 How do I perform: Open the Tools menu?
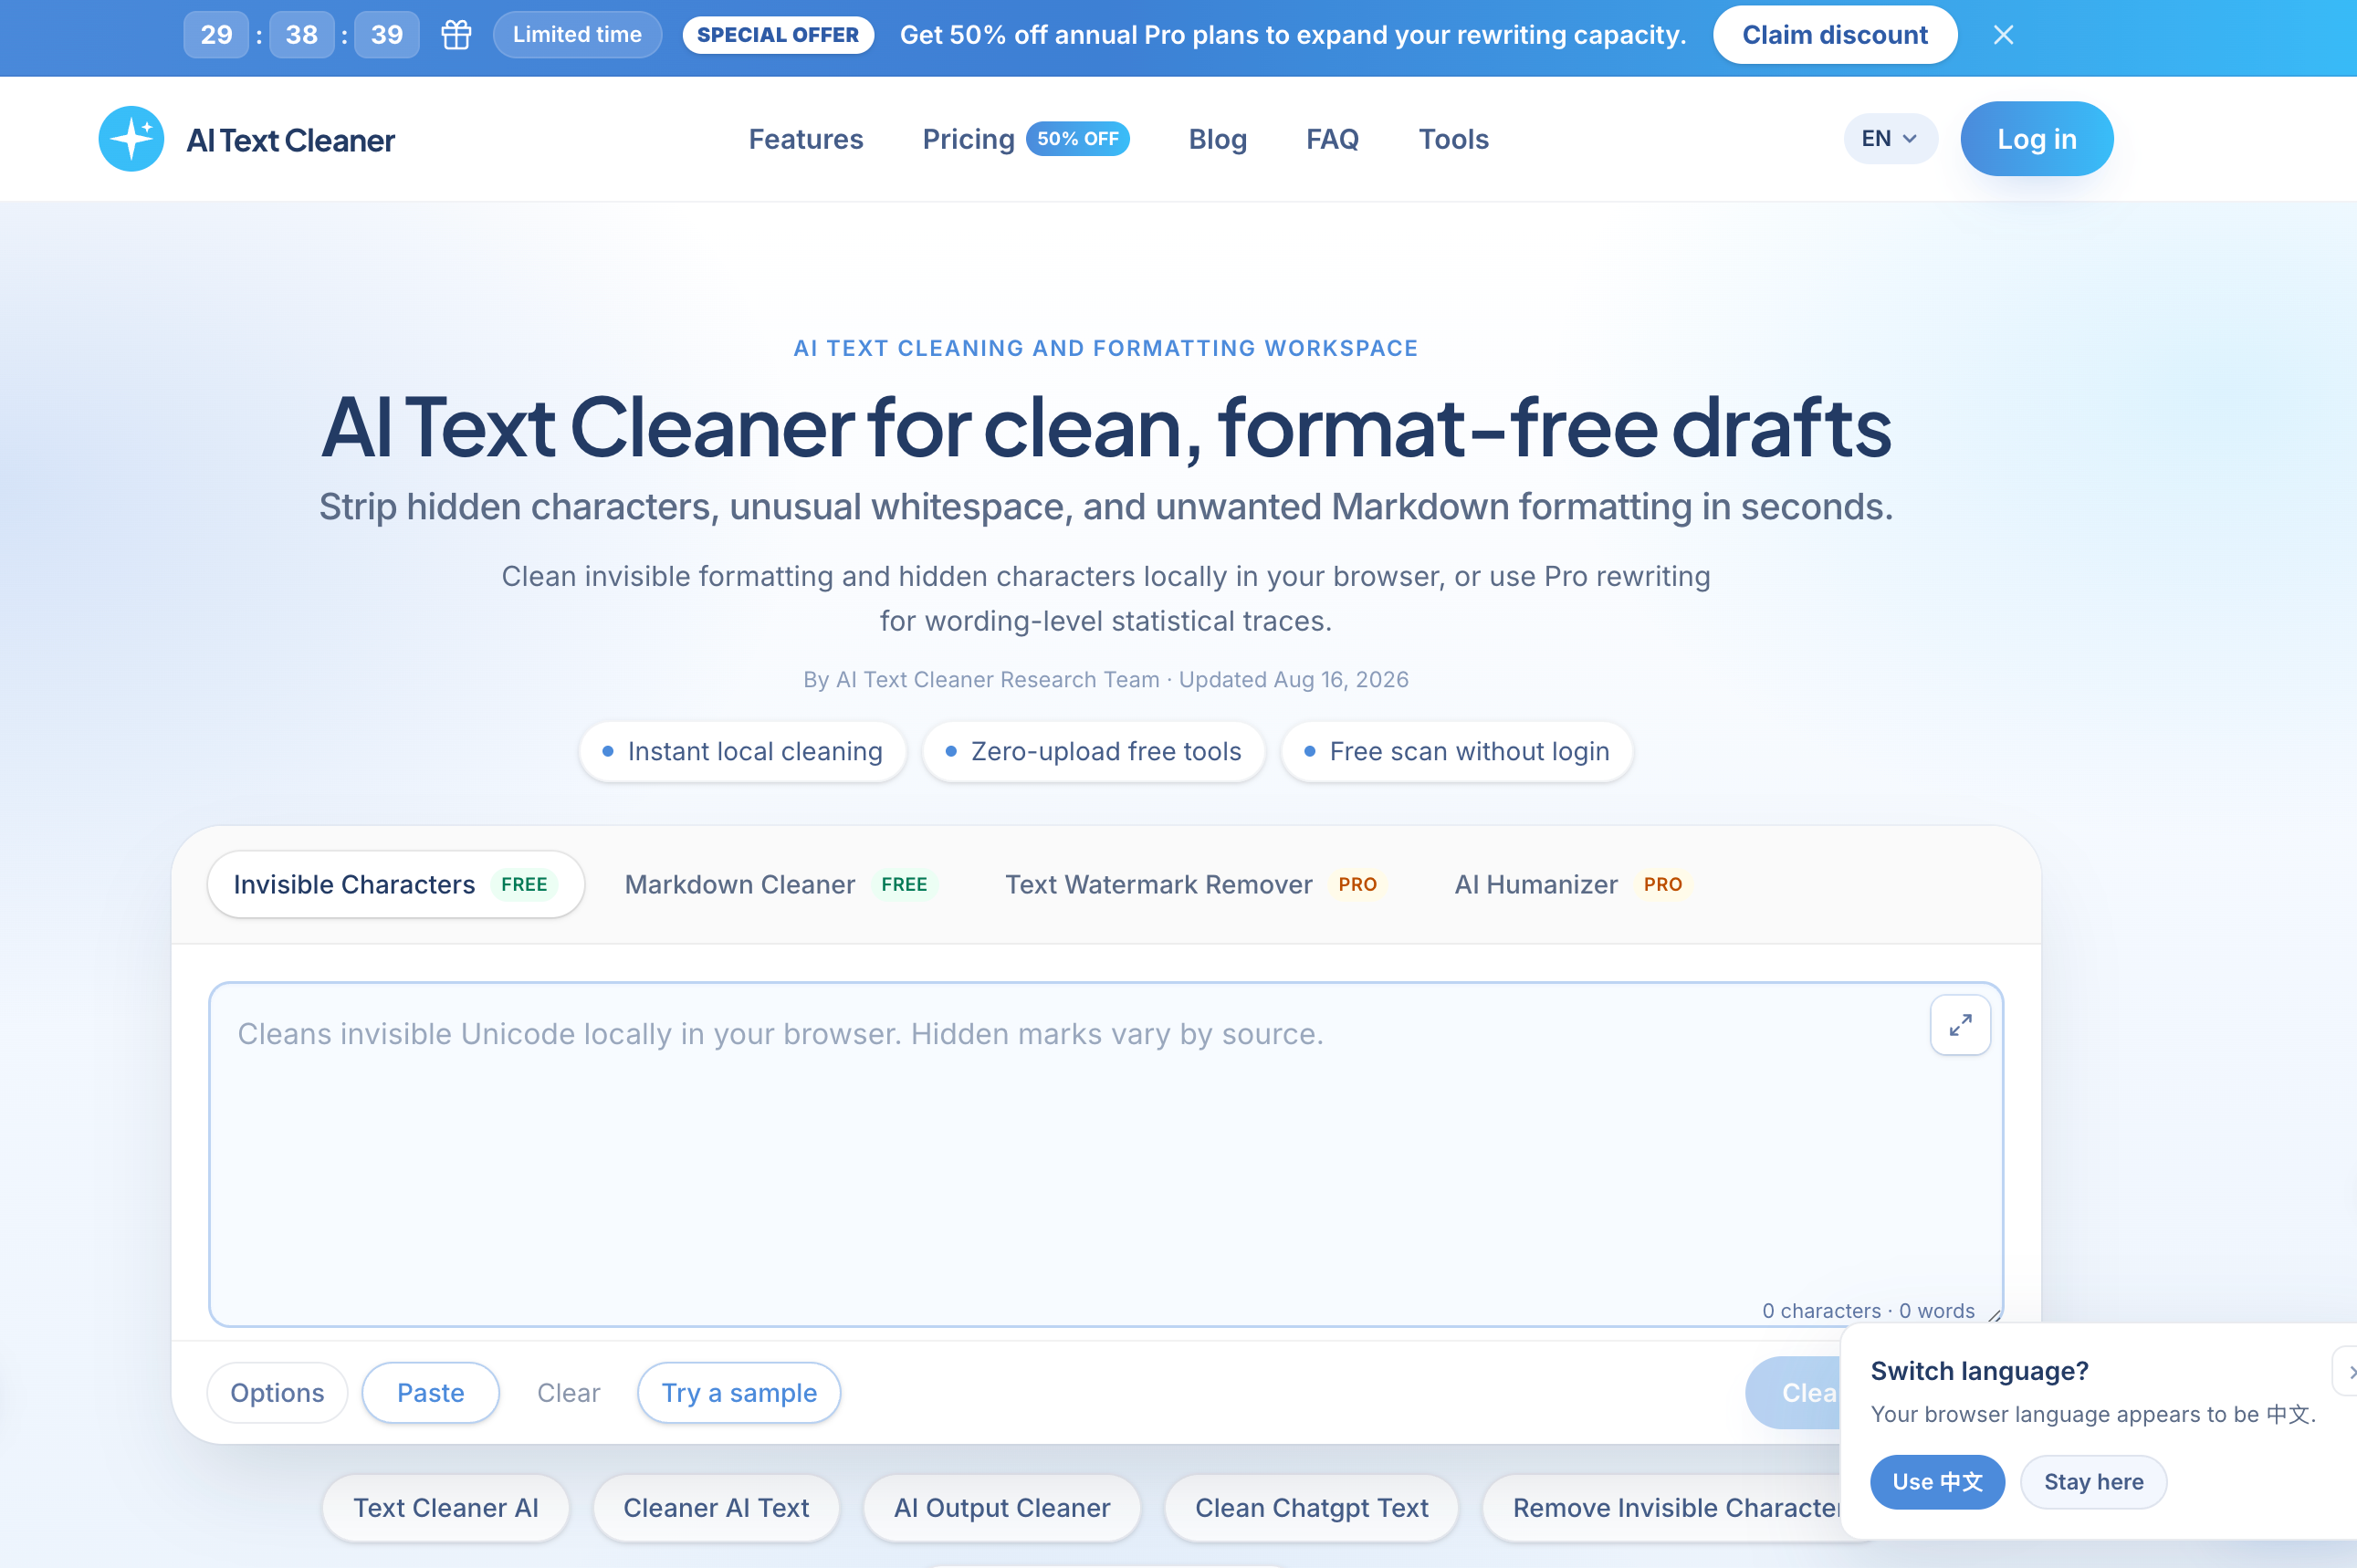pos(1453,139)
